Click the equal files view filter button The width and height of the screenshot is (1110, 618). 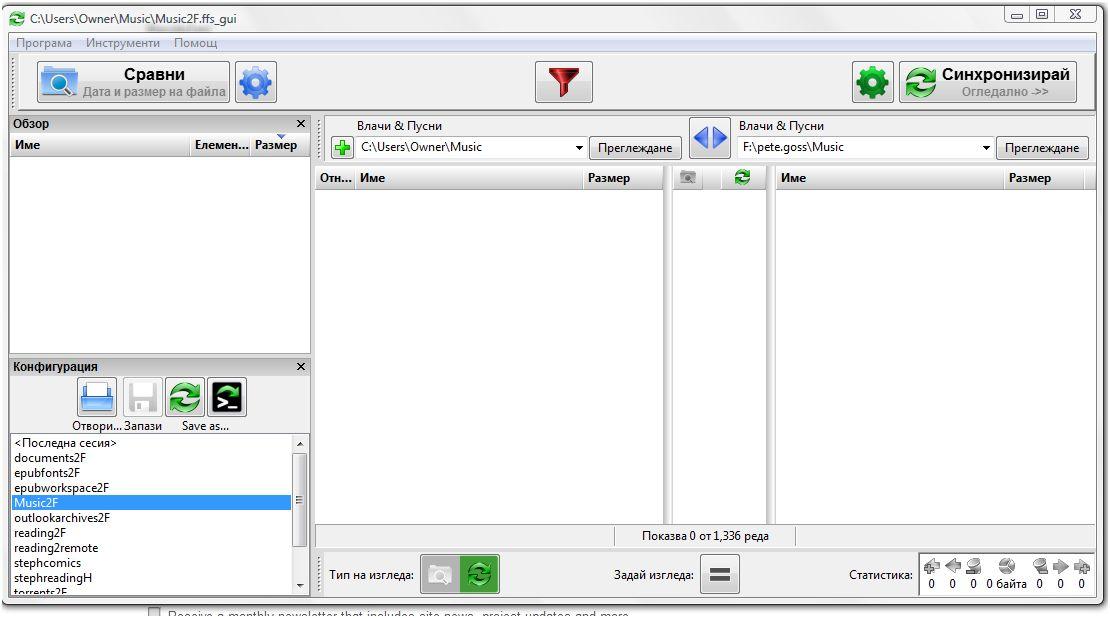pos(720,574)
